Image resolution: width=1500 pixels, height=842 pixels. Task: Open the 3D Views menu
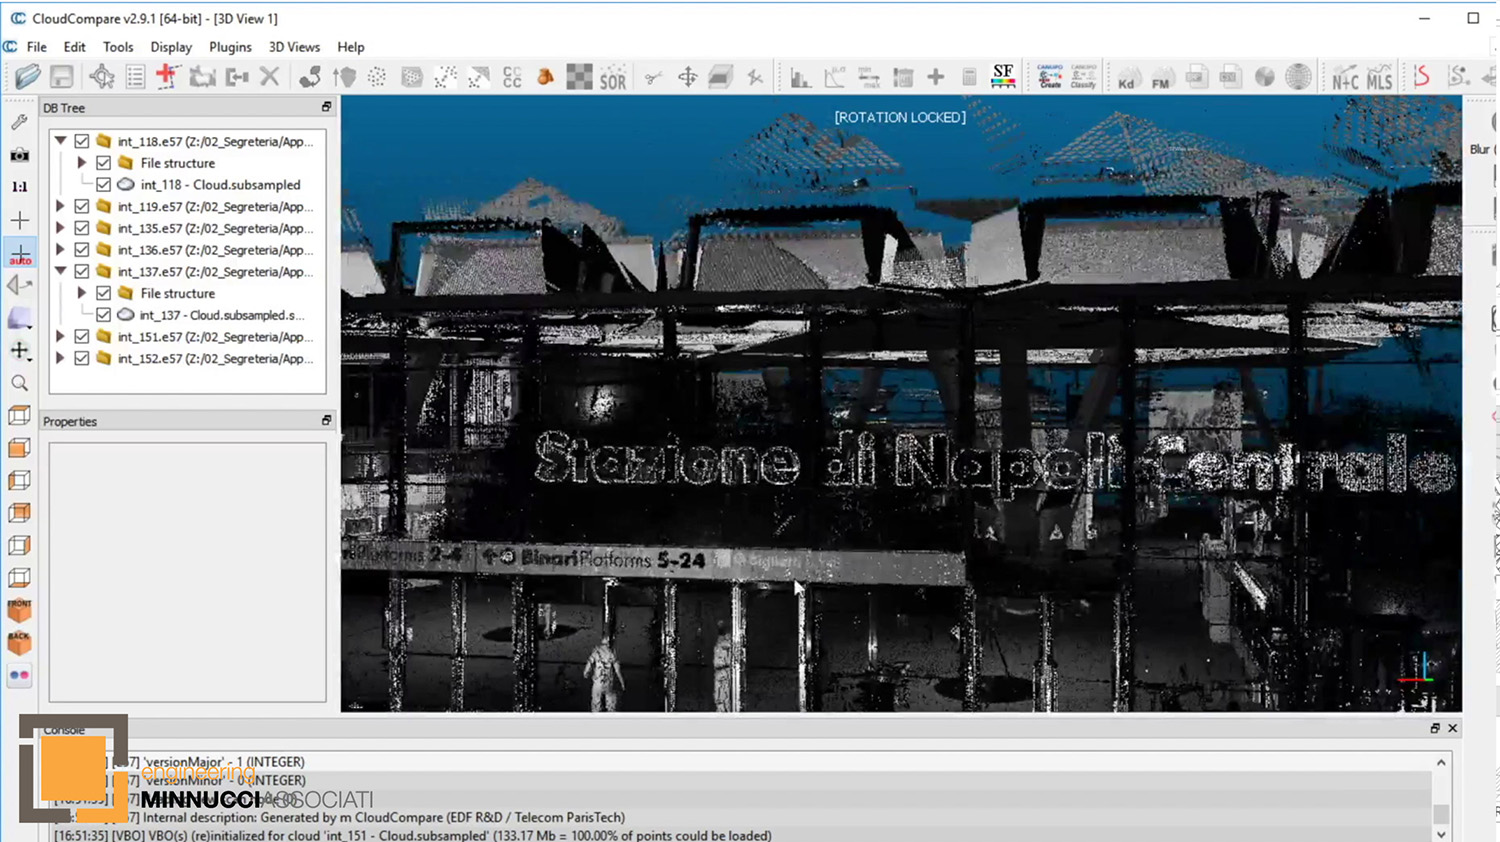(294, 47)
